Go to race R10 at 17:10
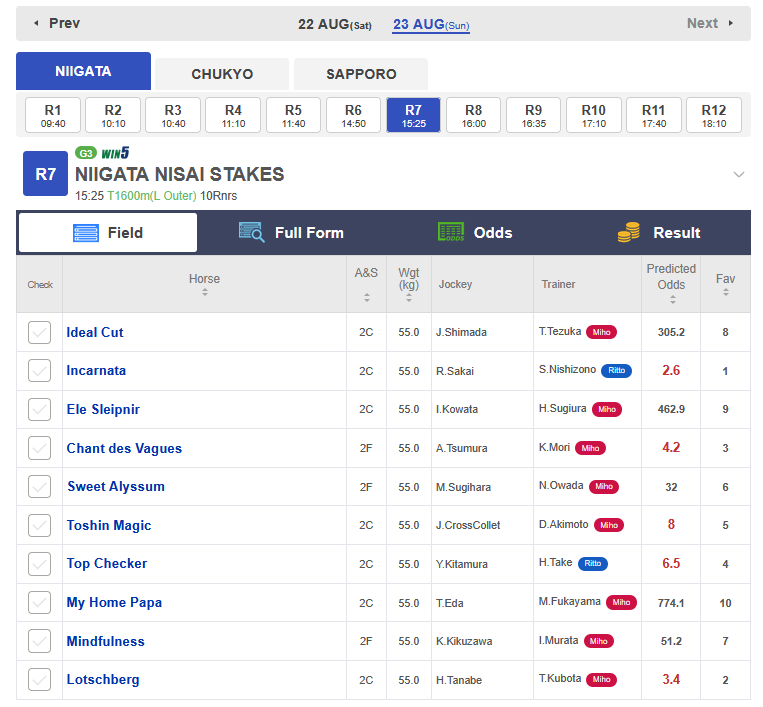The image size is (763, 707). pyautogui.click(x=594, y=115)
